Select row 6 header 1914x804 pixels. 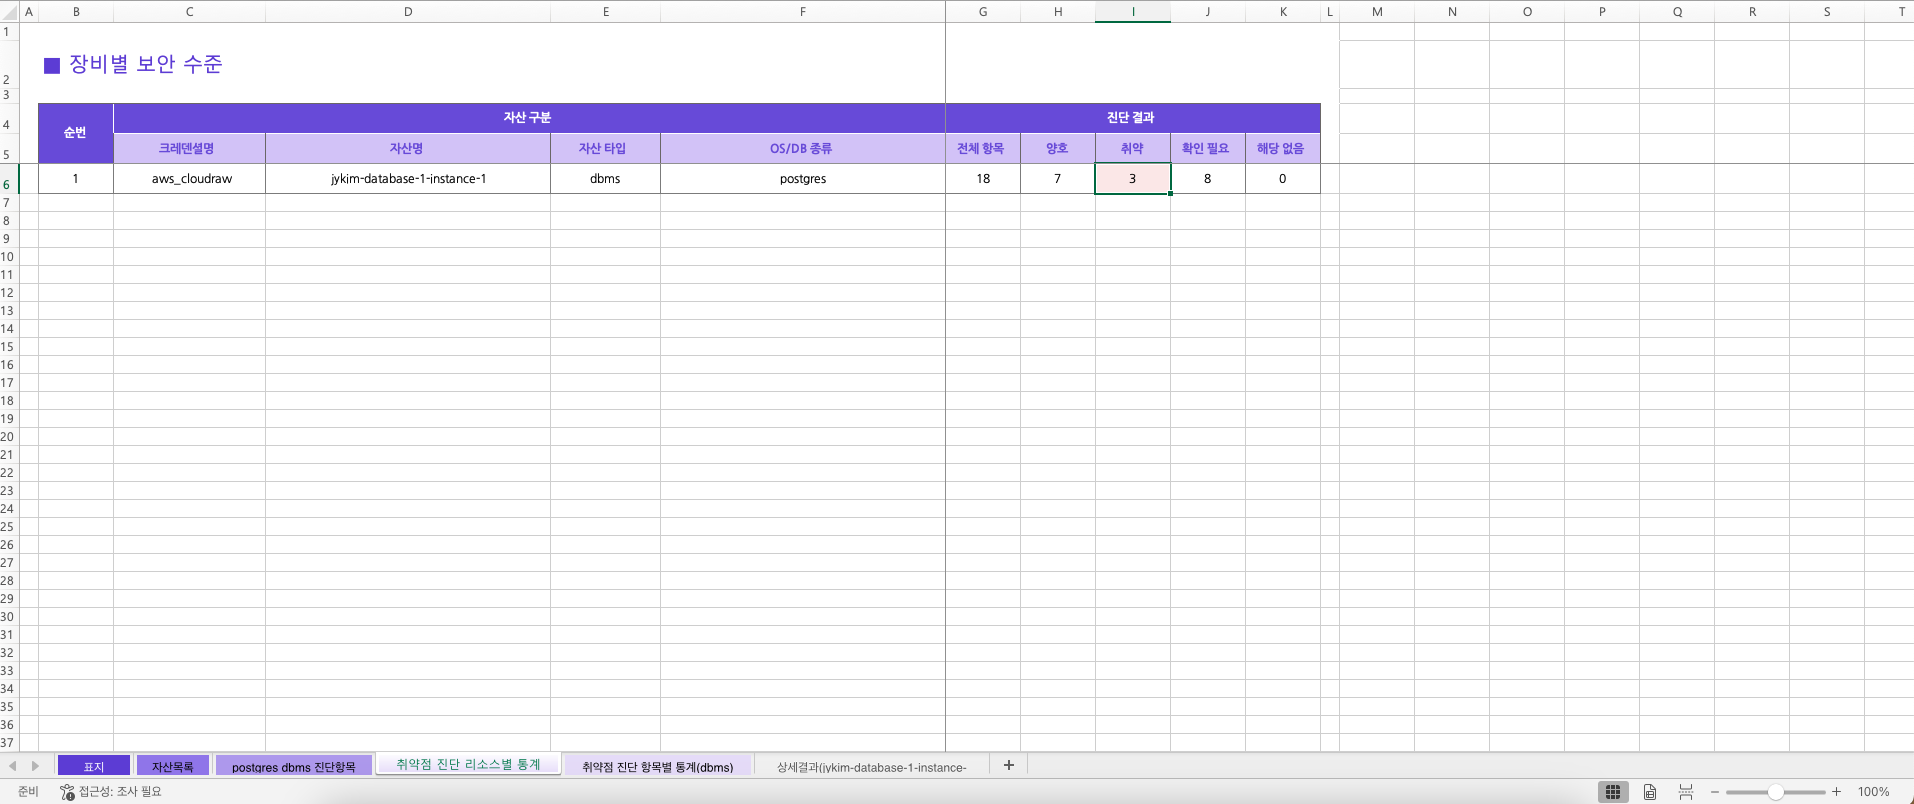pyautogui.click(x=8, y=184)
